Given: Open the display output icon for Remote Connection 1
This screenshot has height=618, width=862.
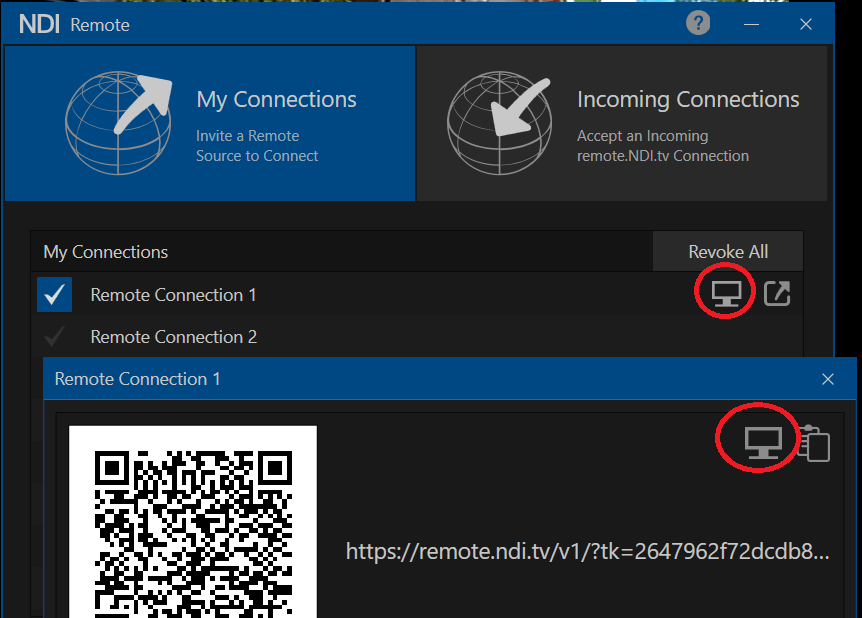Looking at the screenshot, I should [x=724, y=291].
